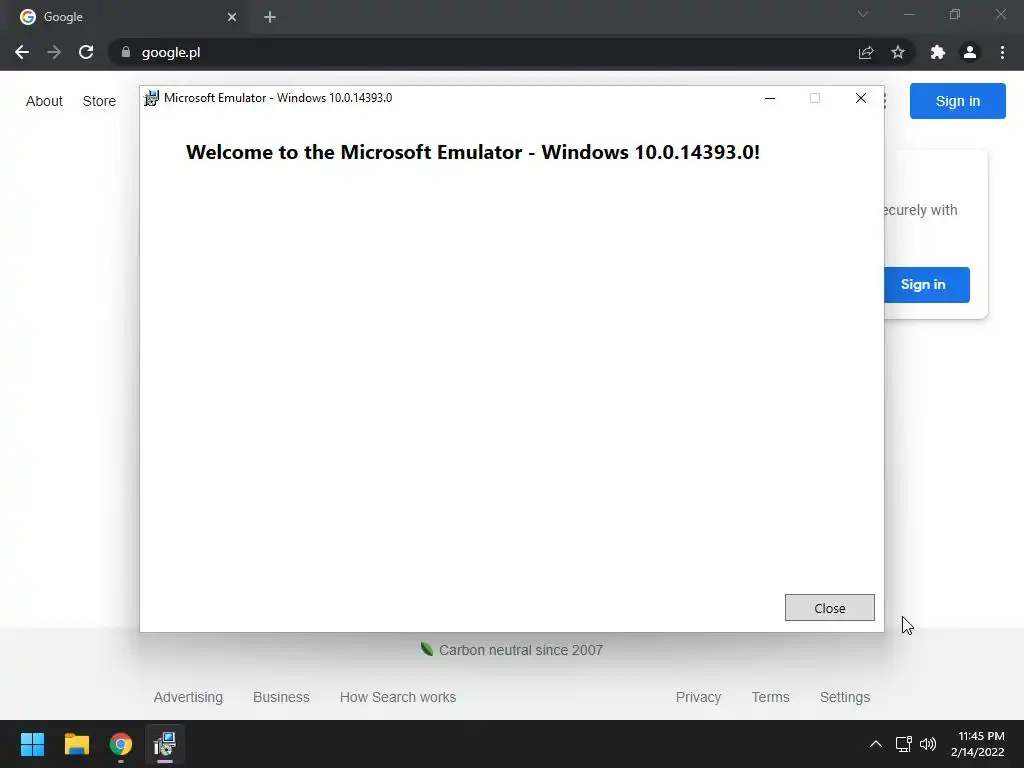The image size is (1024, 768).
Task: Open the Advertising footer link
Action: coord(188,697)
